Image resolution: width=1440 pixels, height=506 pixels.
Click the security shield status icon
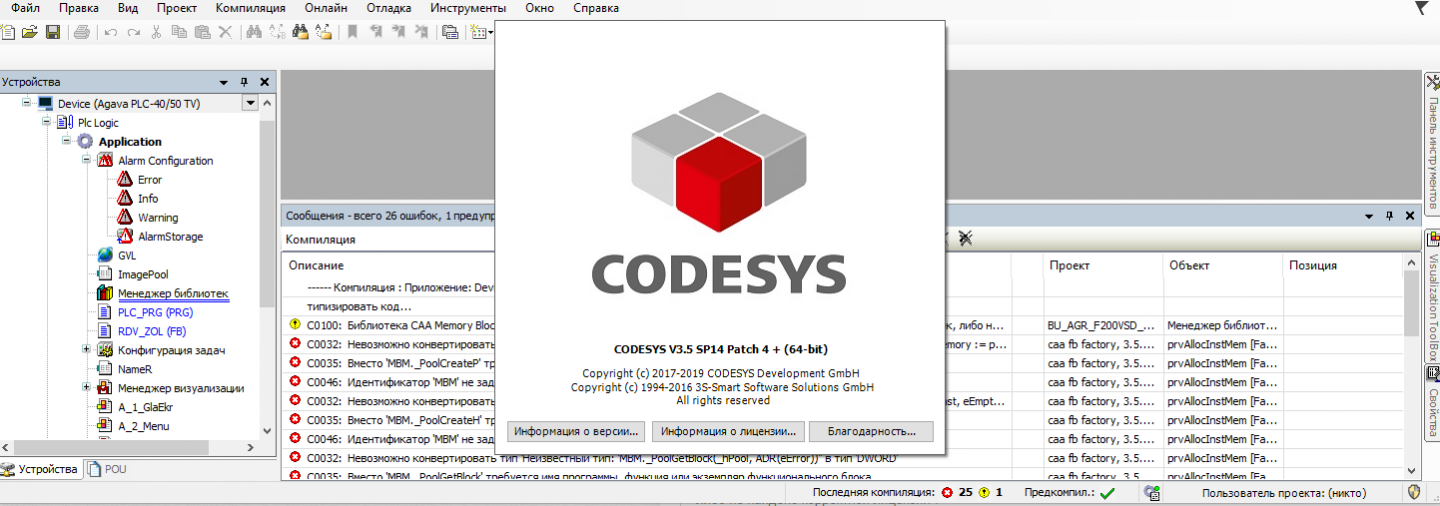coord(1414,492)
